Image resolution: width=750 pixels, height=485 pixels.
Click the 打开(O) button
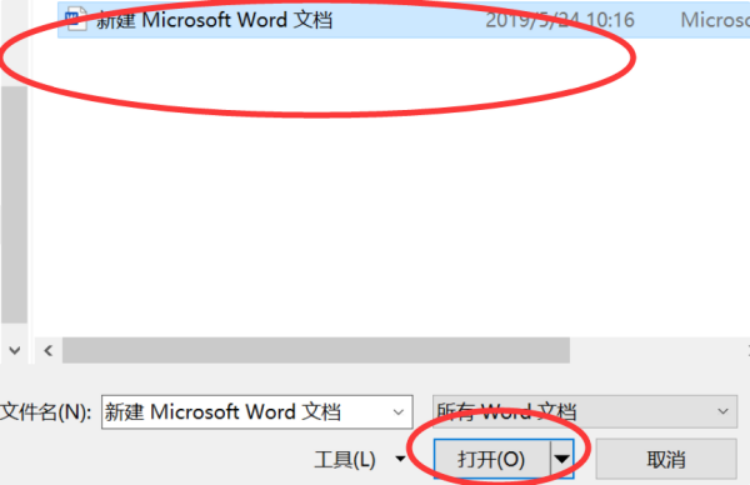tap(491, 459)
